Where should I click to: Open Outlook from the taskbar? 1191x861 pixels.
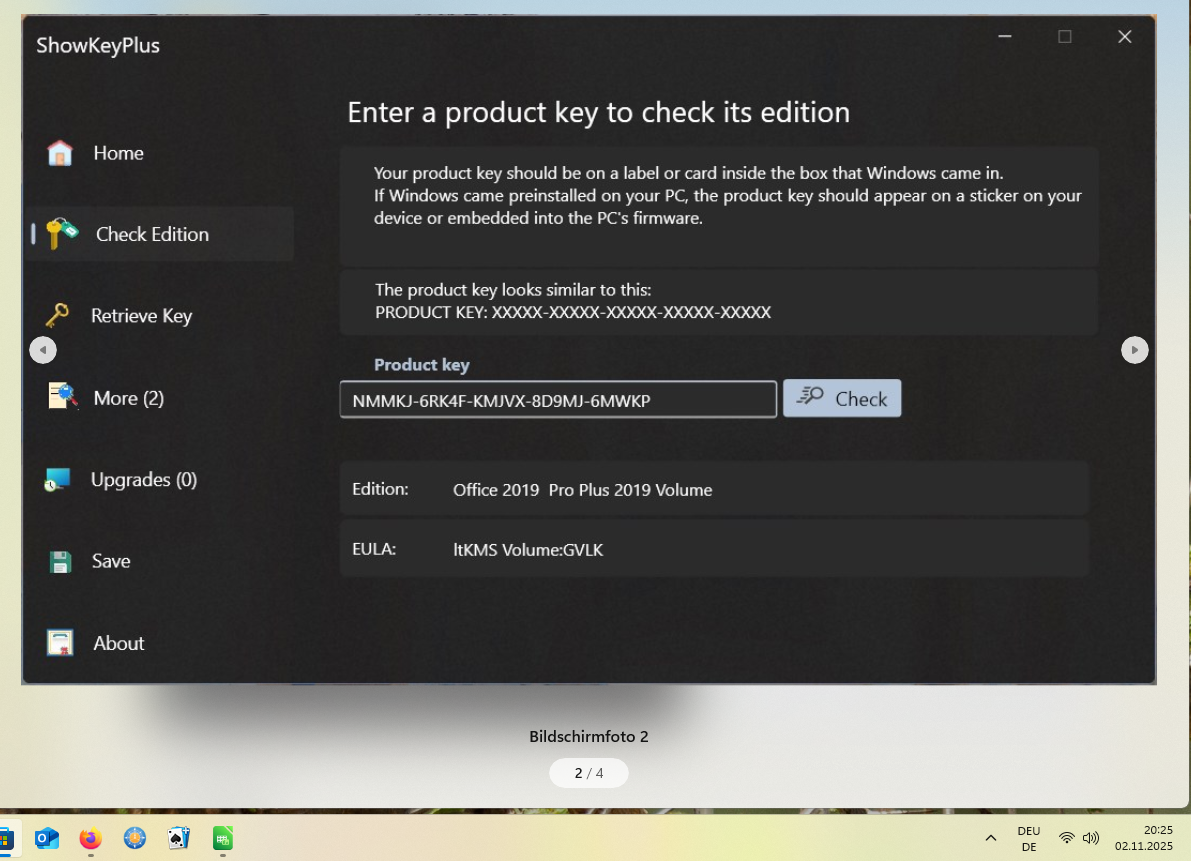tap(46, 838)
